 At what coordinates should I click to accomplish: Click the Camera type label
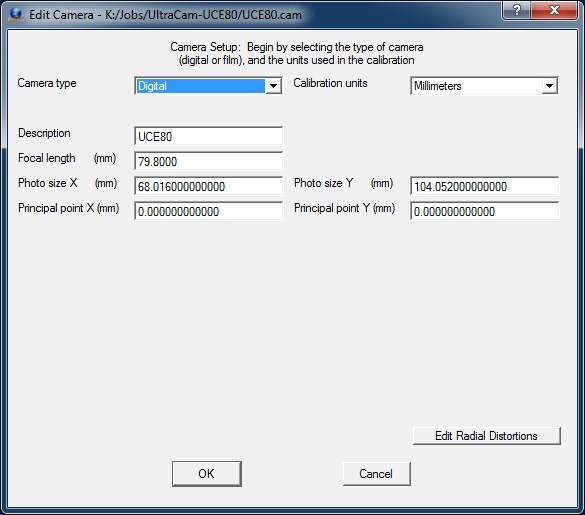pyautogui.click(x=47, y=83)
